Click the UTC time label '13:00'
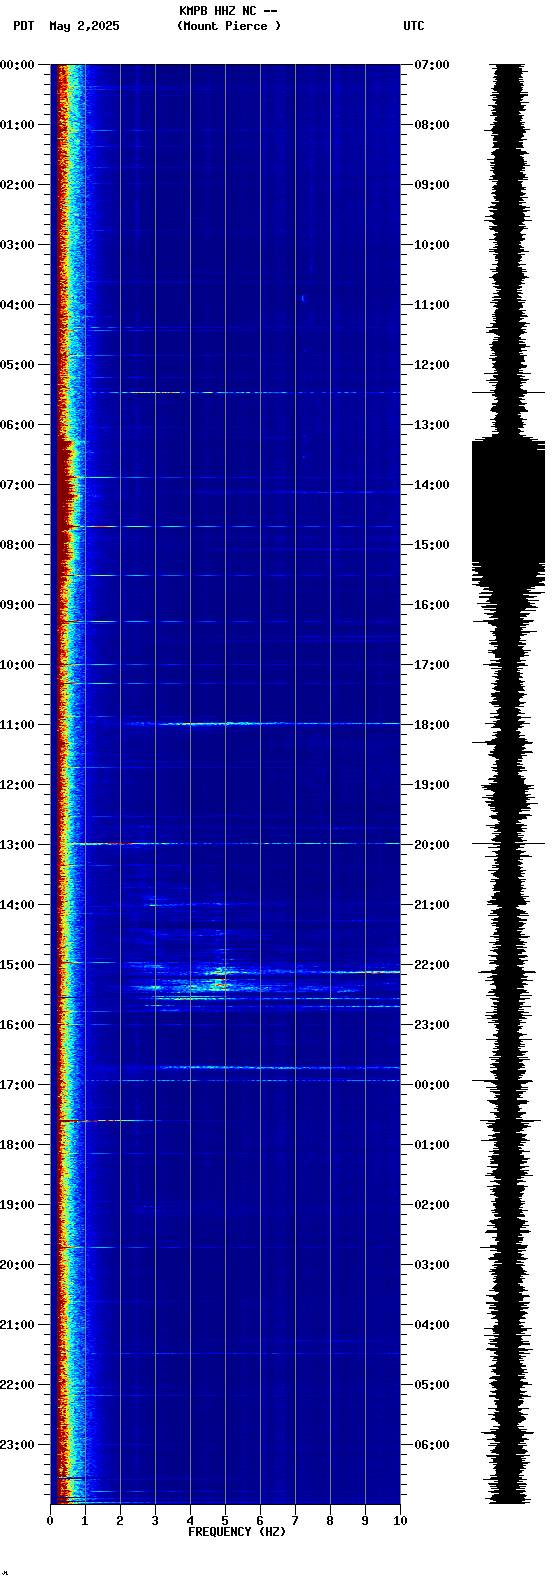The height and width of the screenshot is (1584, 552). [x=432, y=425]
